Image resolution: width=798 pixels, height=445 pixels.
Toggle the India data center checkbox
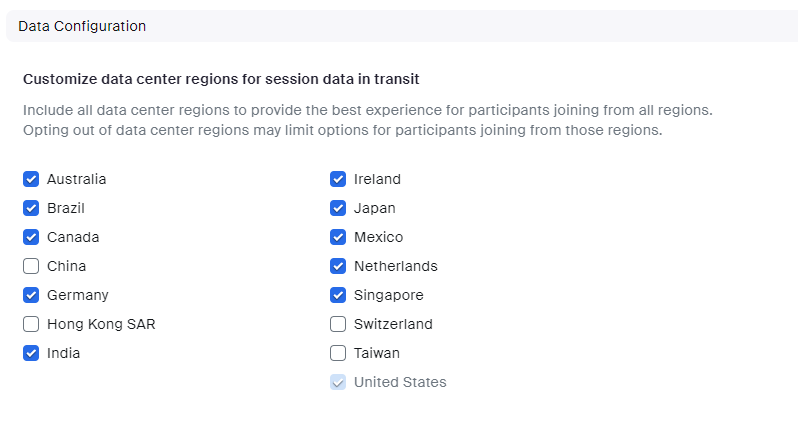(x=31, y=353)
